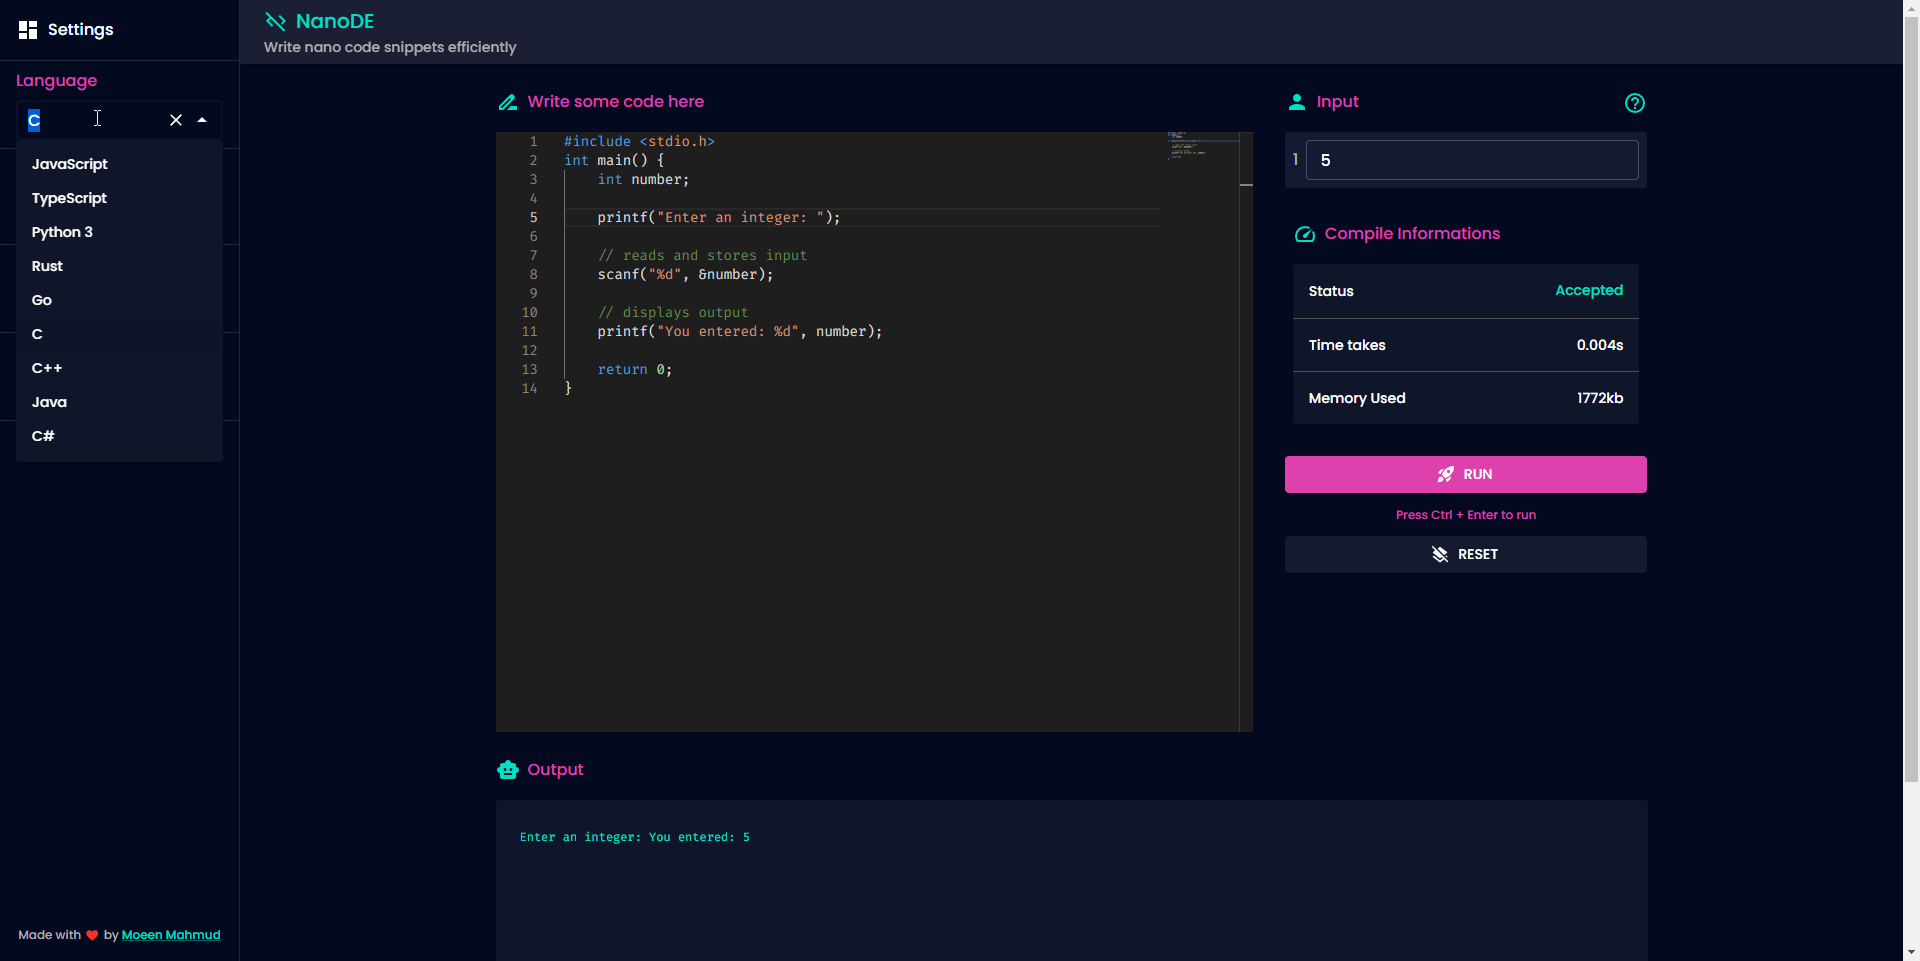Image resolution: width=1920 pixels, height=961 pixels.
Task: Click the RESET button
Action: point(1465,554)
